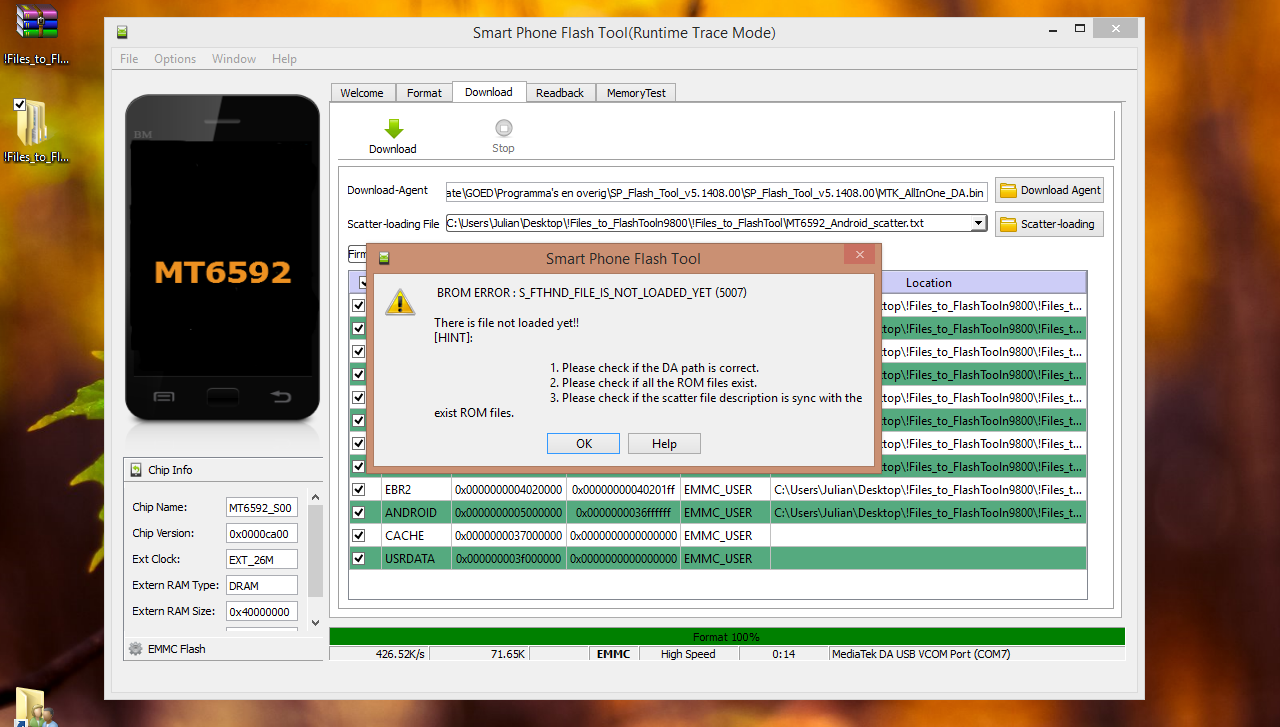Open the Scatter-loading File dropdown arrow
1280x727 pixels.
click(979, 223)
